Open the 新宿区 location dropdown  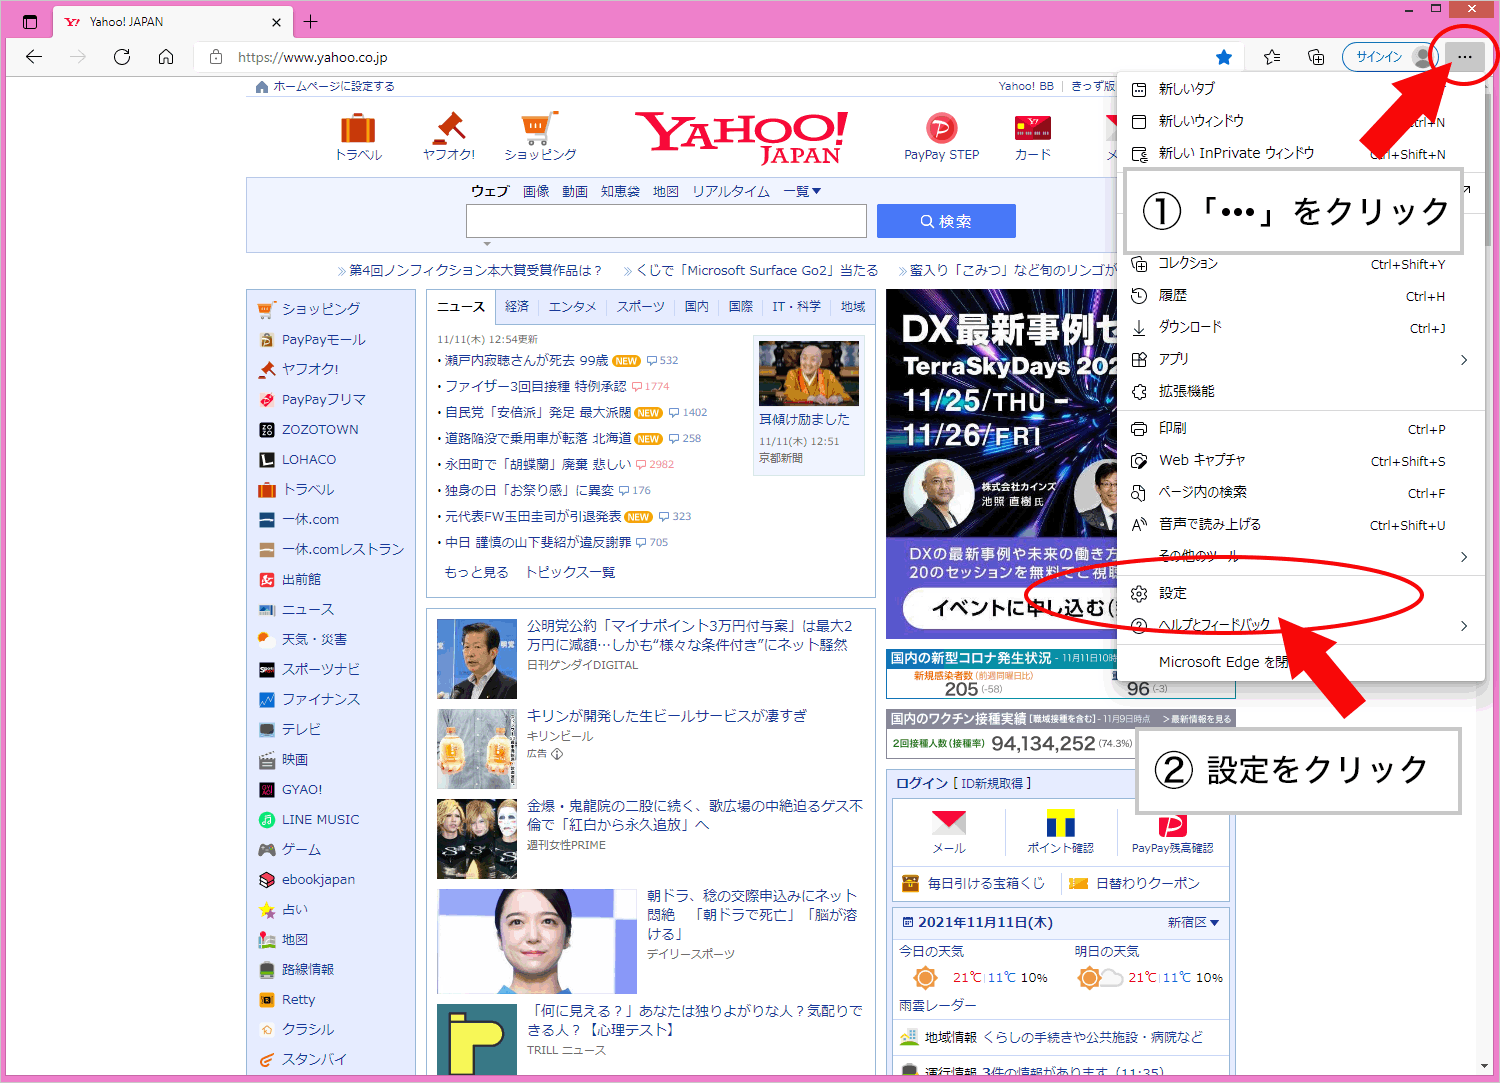(1193, 923)
